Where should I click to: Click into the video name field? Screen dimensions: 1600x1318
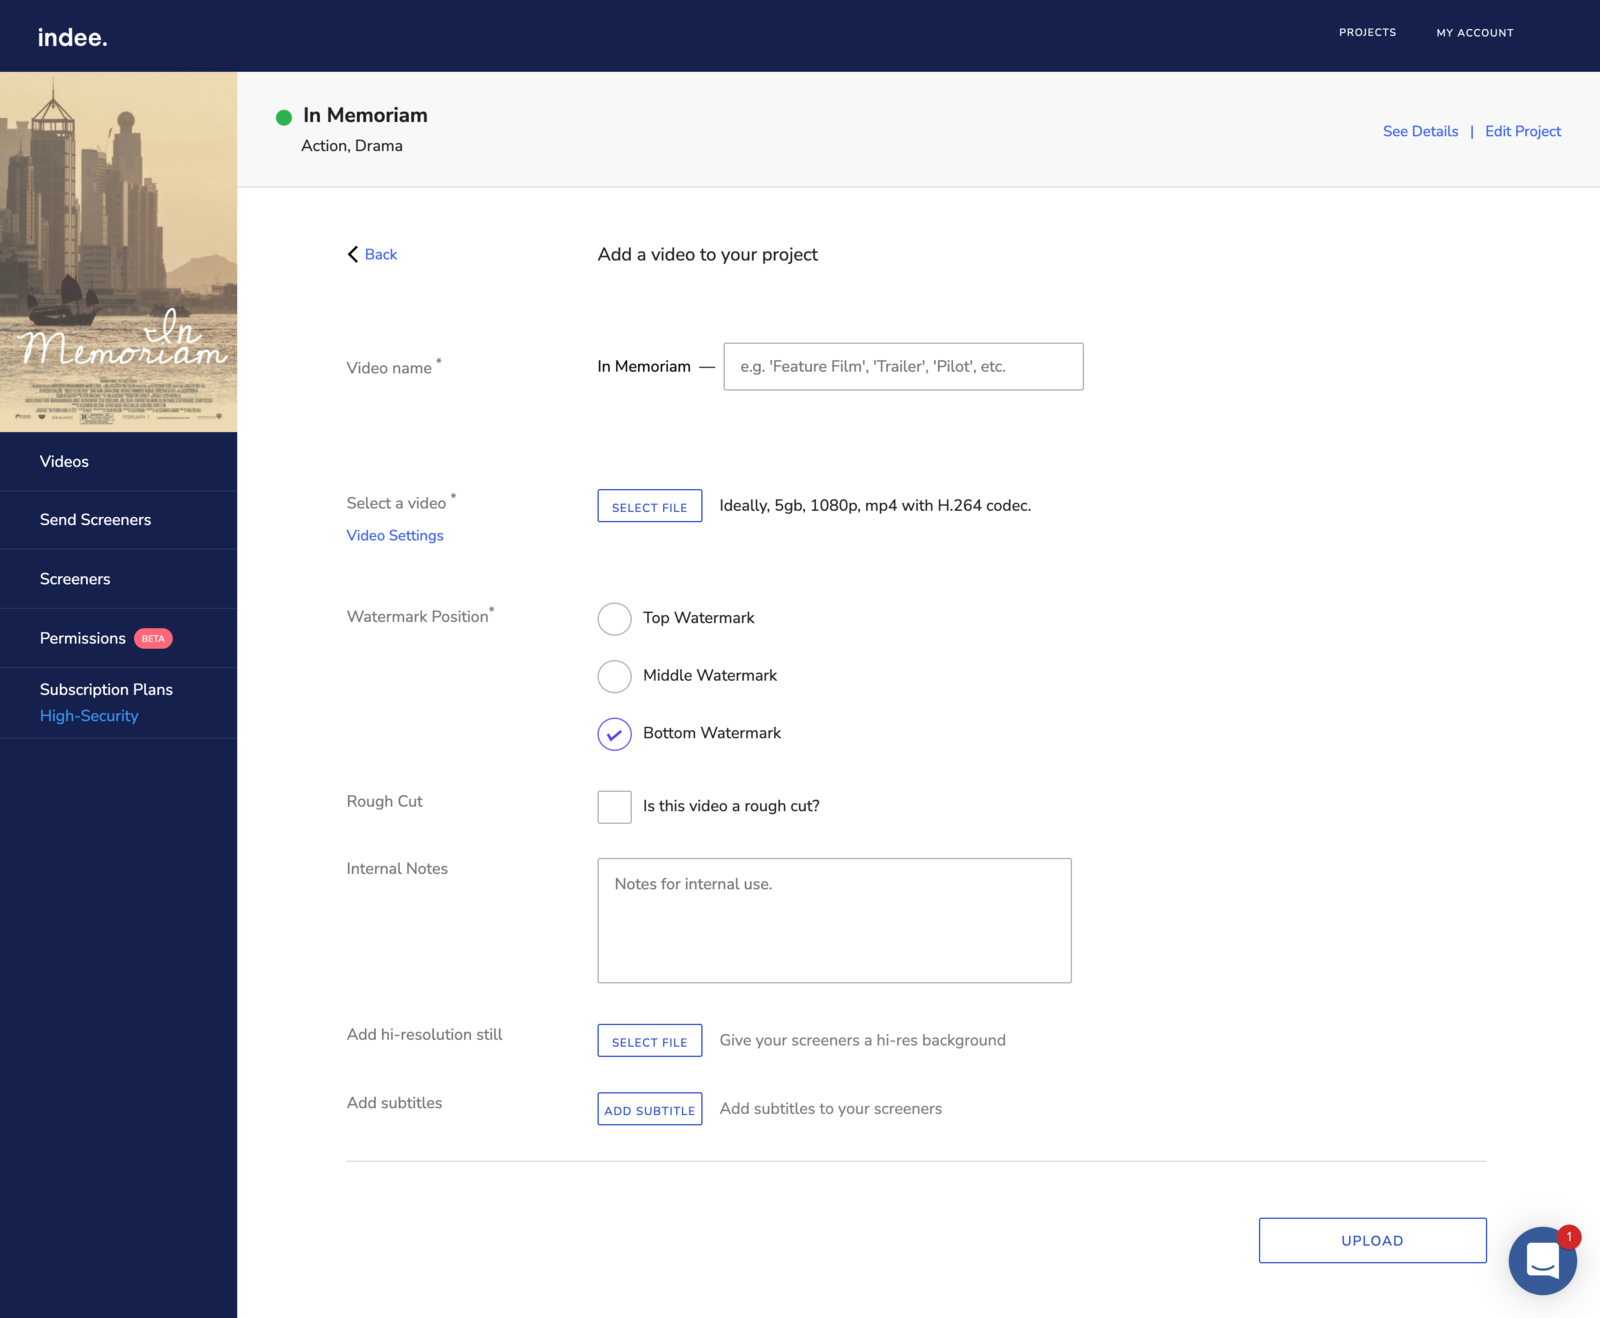(902, 367)
